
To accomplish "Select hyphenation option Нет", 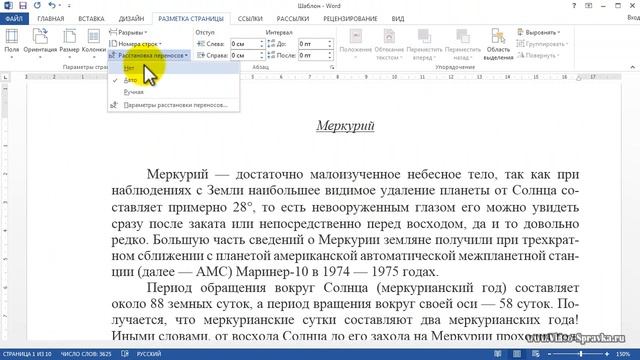I will 173,68.
